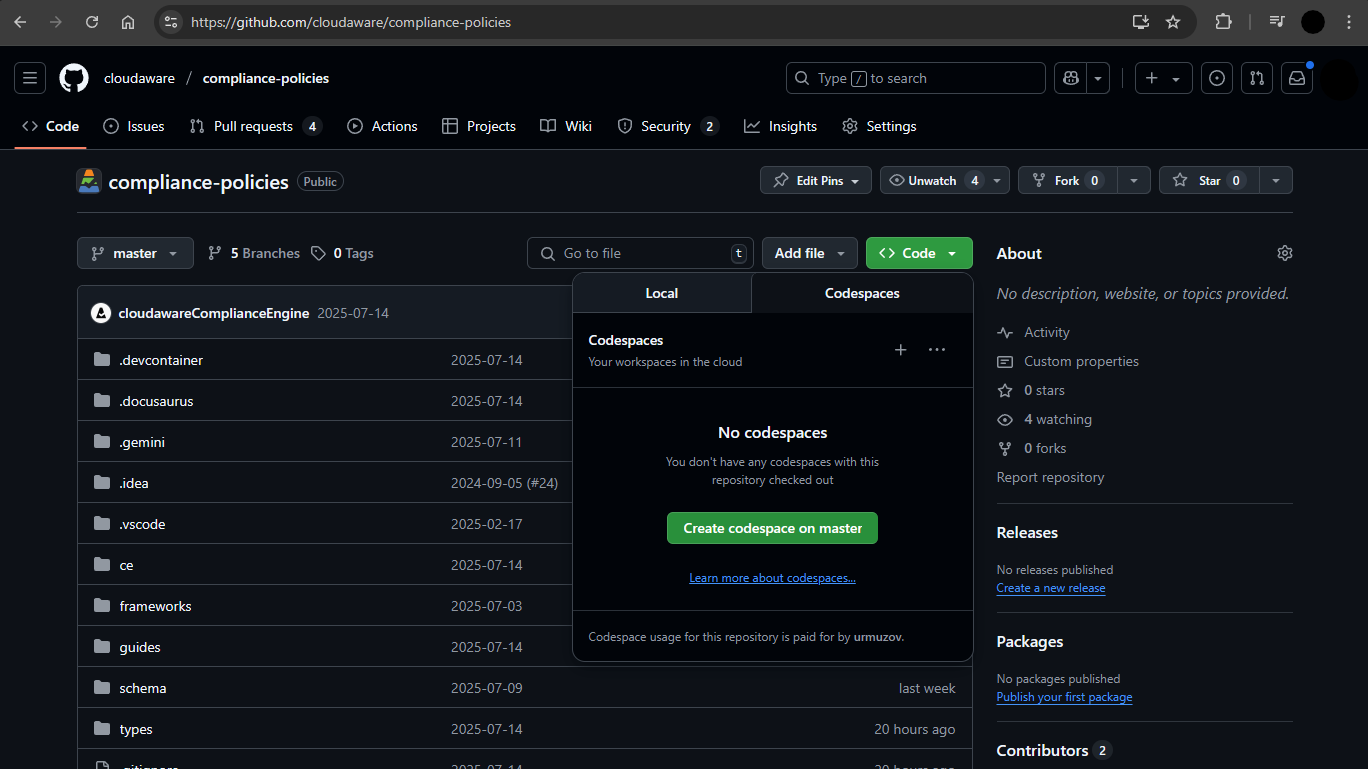Open browser extensions puzzle icon
The width and height of the screenshot is (1368, 769).
(x=1223, y=22)
